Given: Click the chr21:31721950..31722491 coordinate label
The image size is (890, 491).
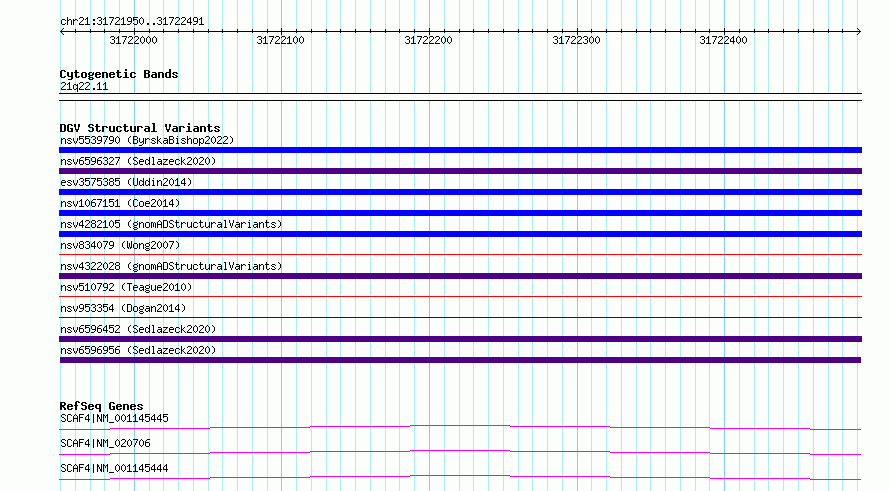Looking at the screenshot, I should [132, 21].
